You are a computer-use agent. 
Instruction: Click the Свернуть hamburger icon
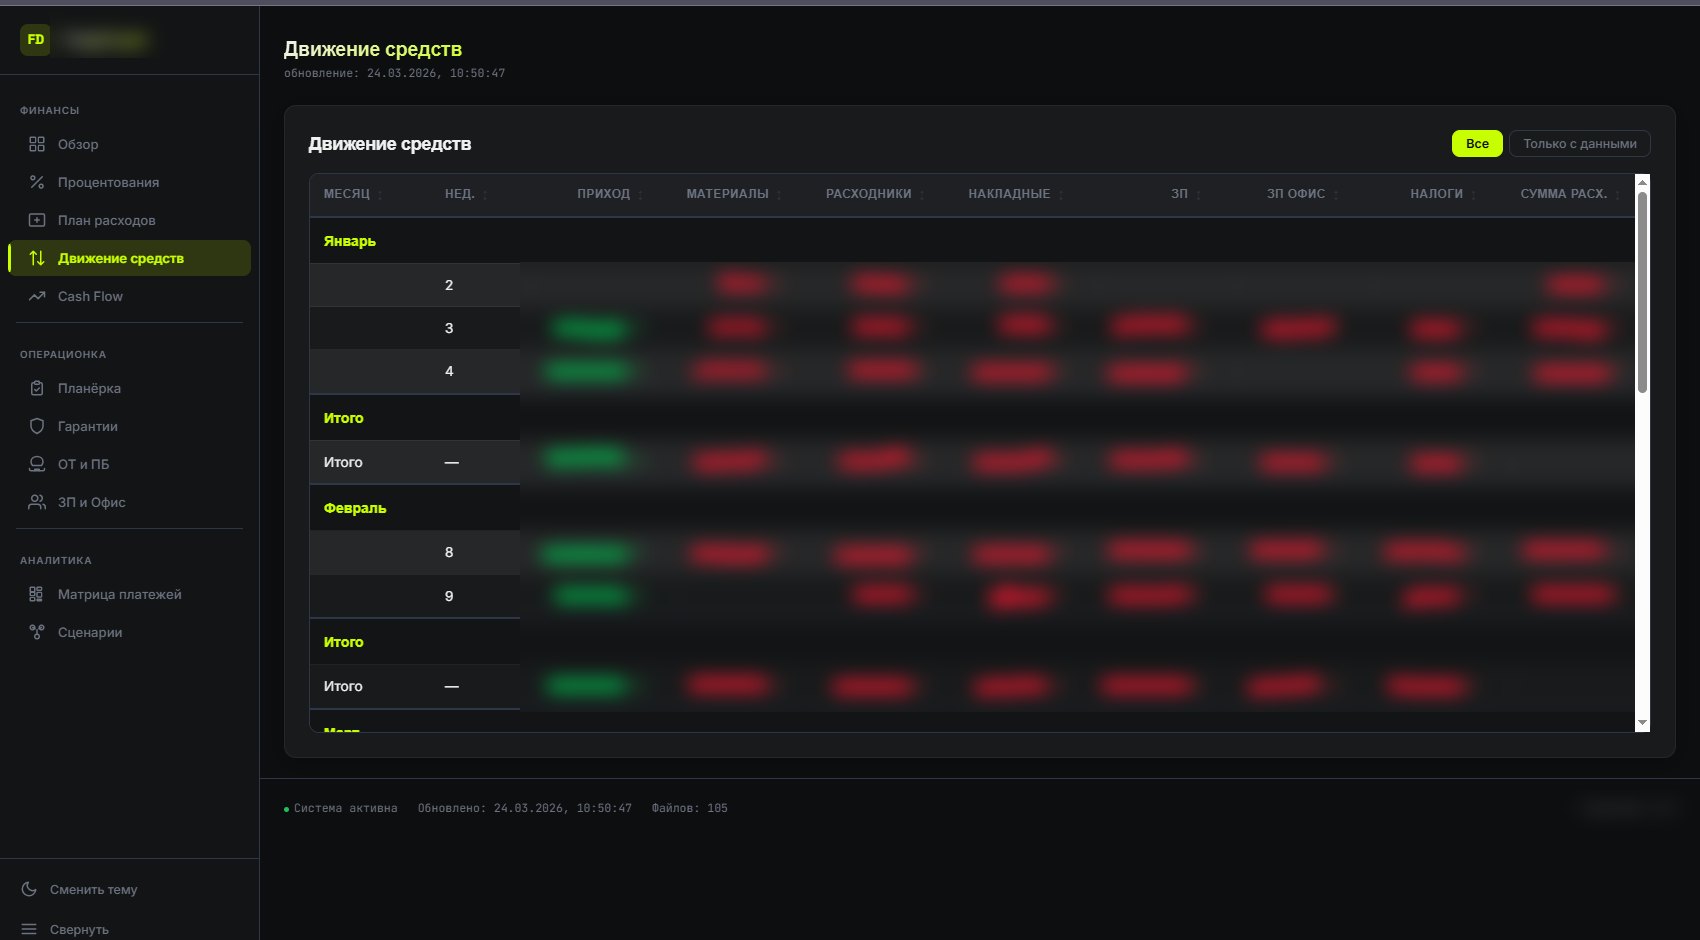pyautogui.click(x=29, y=929)
